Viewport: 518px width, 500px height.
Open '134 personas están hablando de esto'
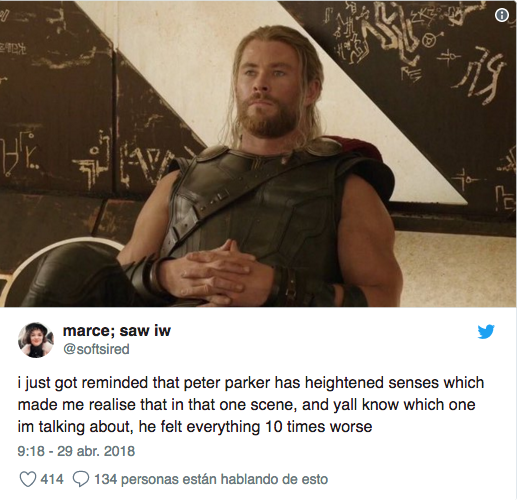[211, 479]
